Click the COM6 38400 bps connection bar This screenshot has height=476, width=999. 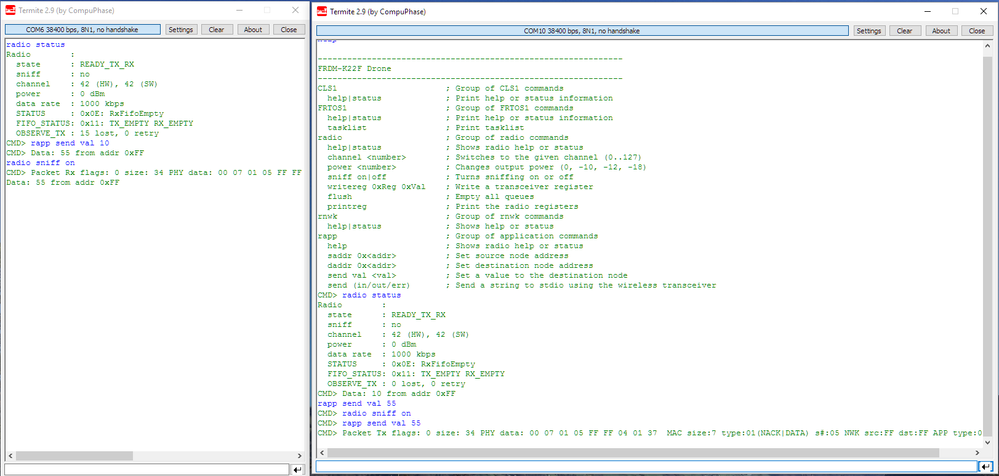pos(82,29)
